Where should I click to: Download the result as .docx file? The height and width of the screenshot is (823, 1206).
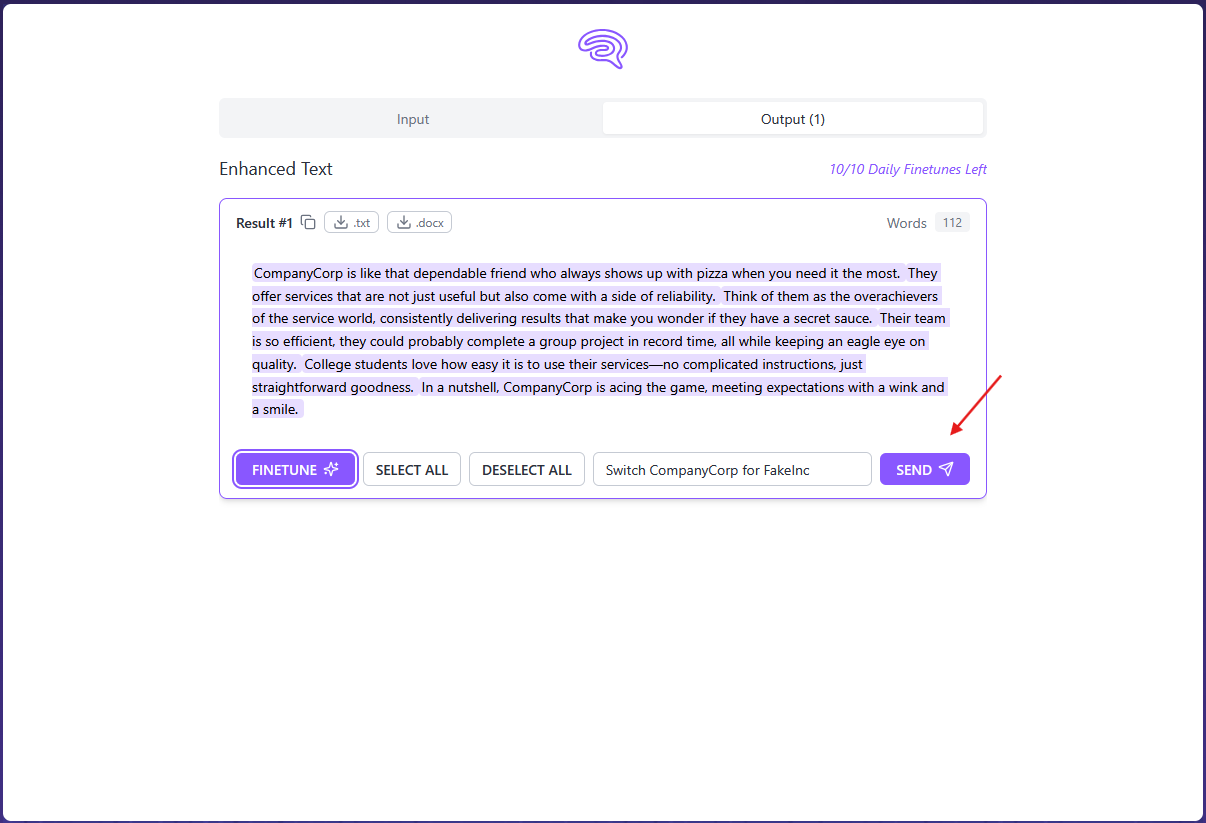tap(419, 222)
